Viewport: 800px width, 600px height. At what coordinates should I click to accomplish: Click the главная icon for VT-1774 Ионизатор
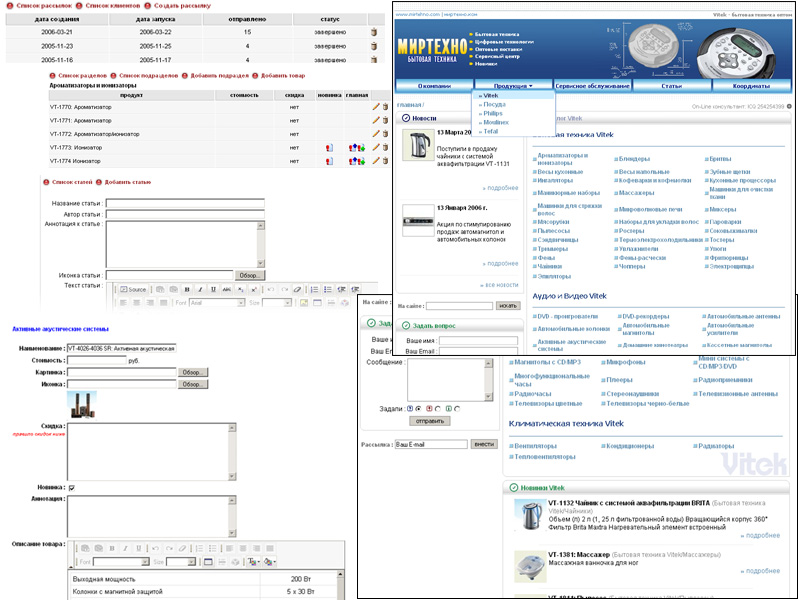tap(355, 160)
